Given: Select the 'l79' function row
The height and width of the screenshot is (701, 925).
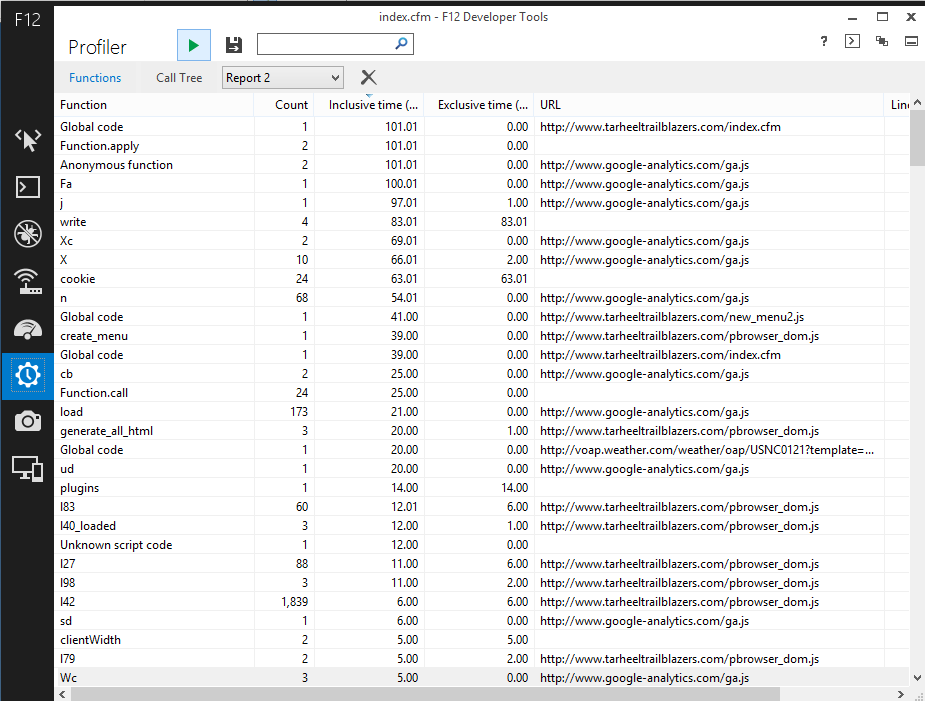Looking at the screenshot, I should pos(483,659).
